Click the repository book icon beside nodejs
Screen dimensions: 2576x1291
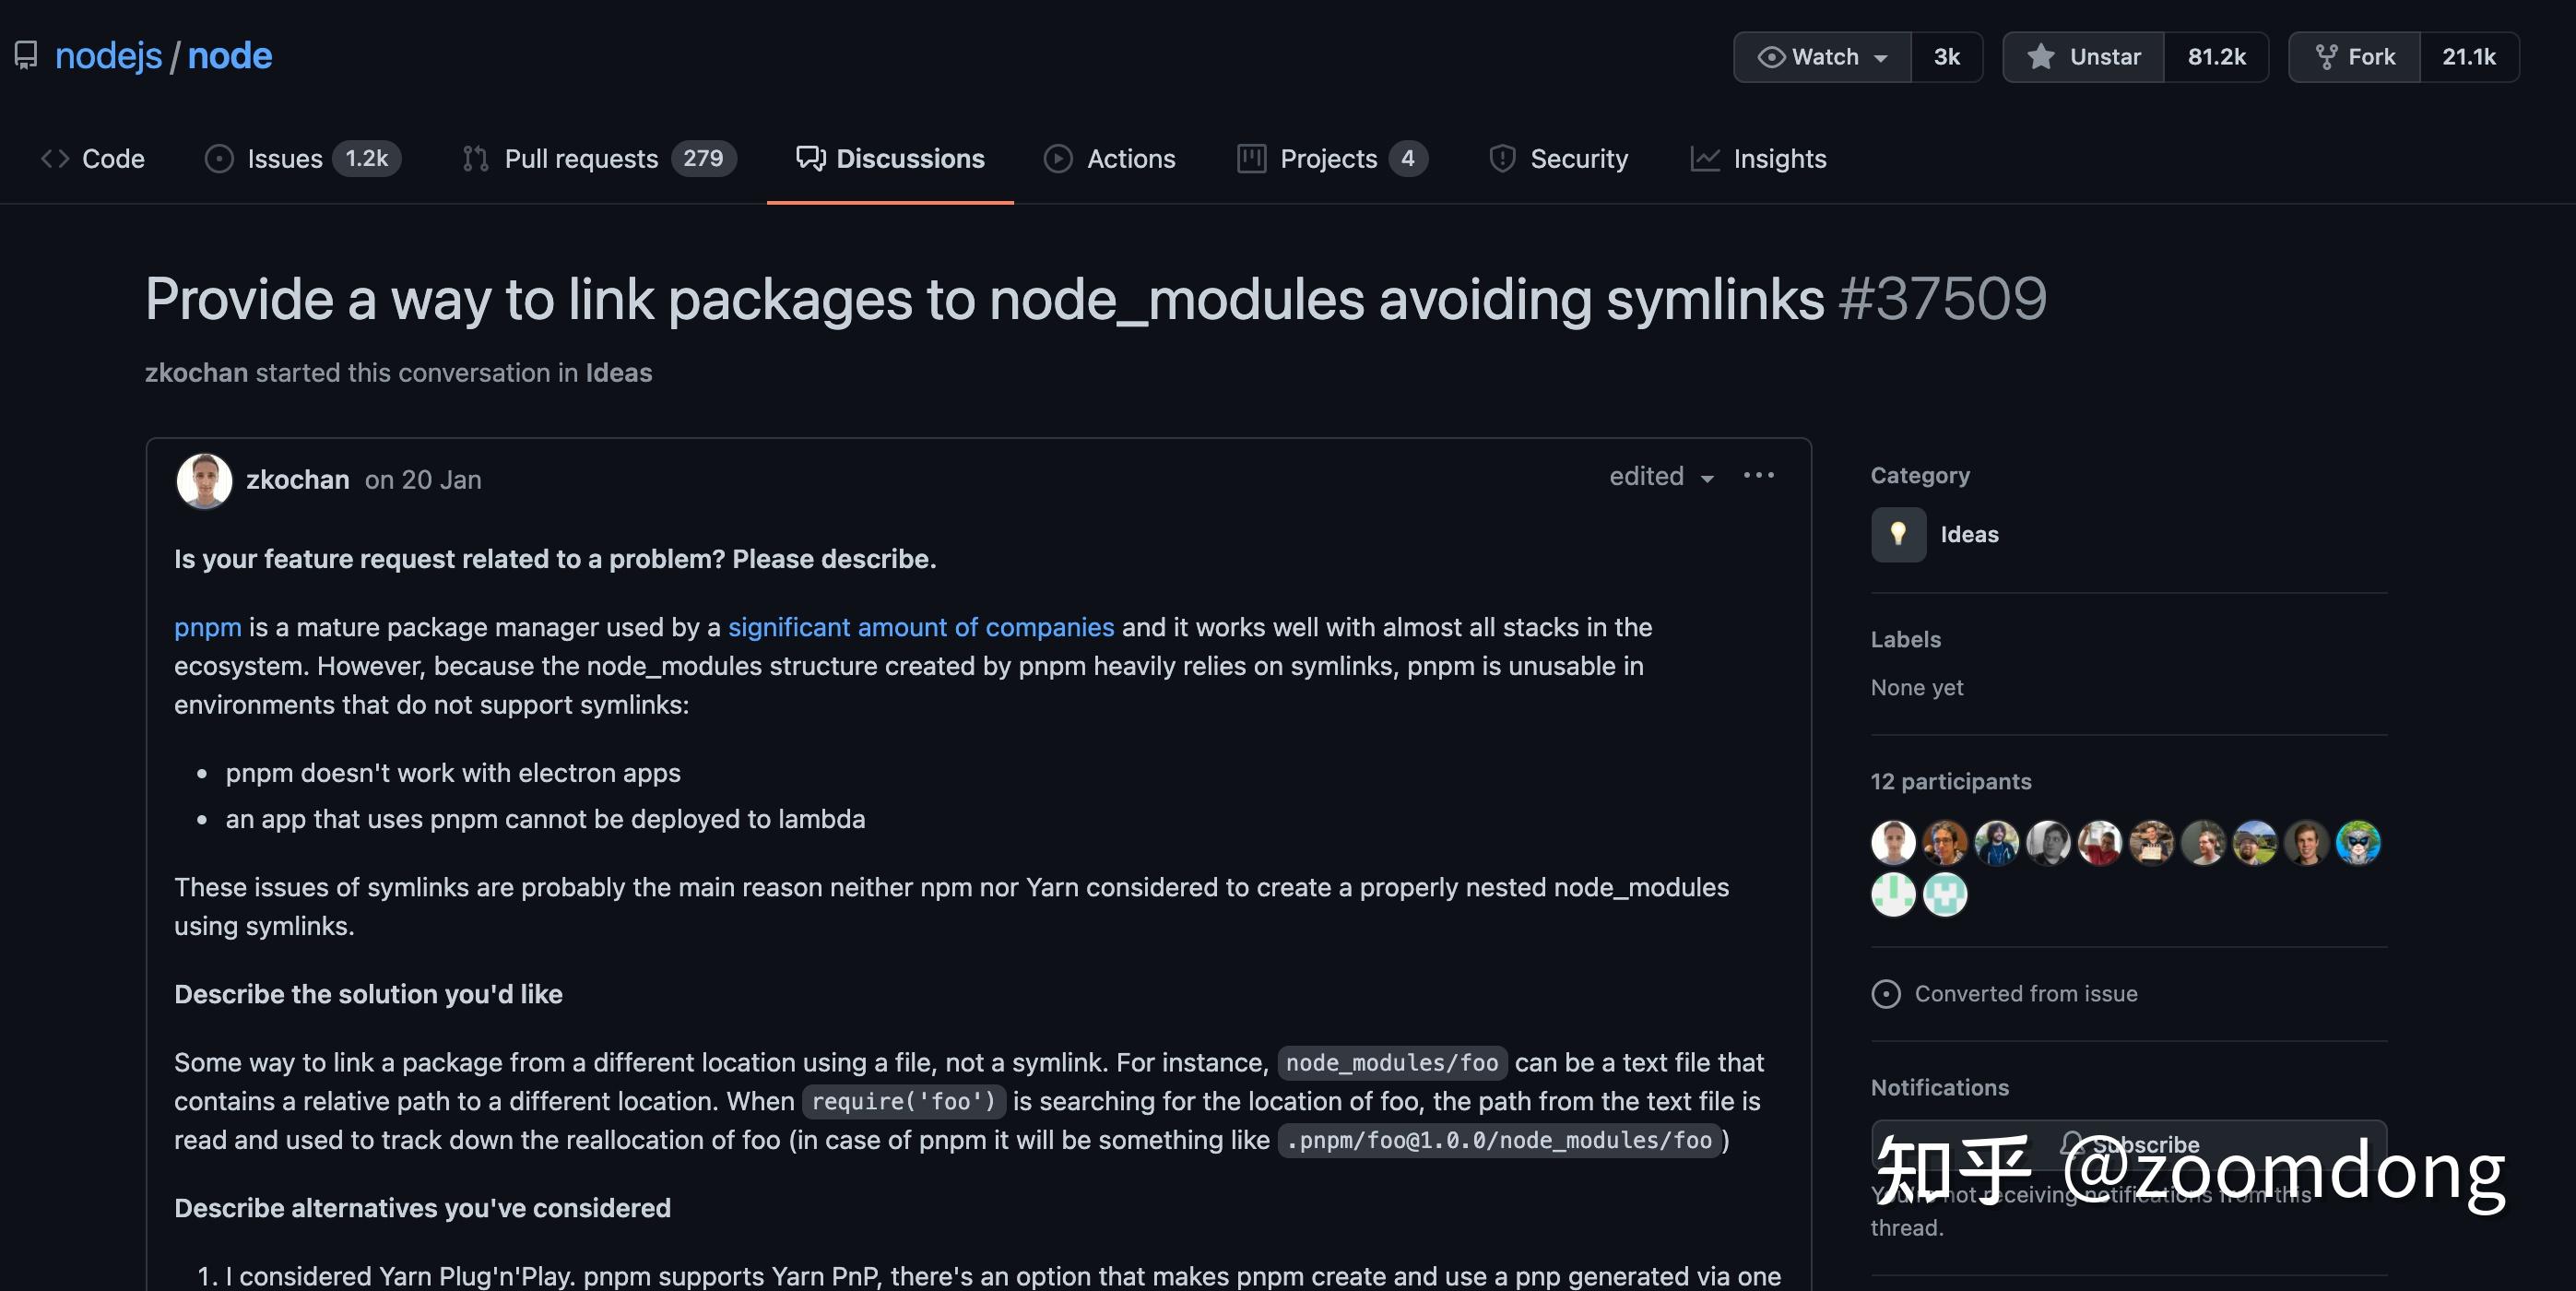[26, 55]
